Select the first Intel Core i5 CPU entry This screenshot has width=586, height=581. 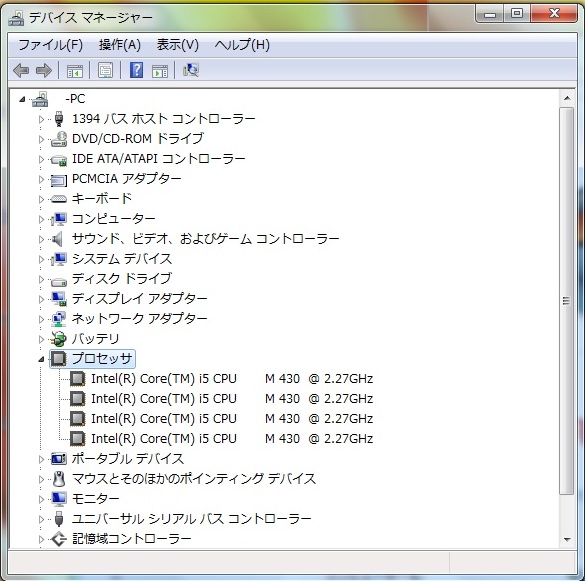[232, 379]
